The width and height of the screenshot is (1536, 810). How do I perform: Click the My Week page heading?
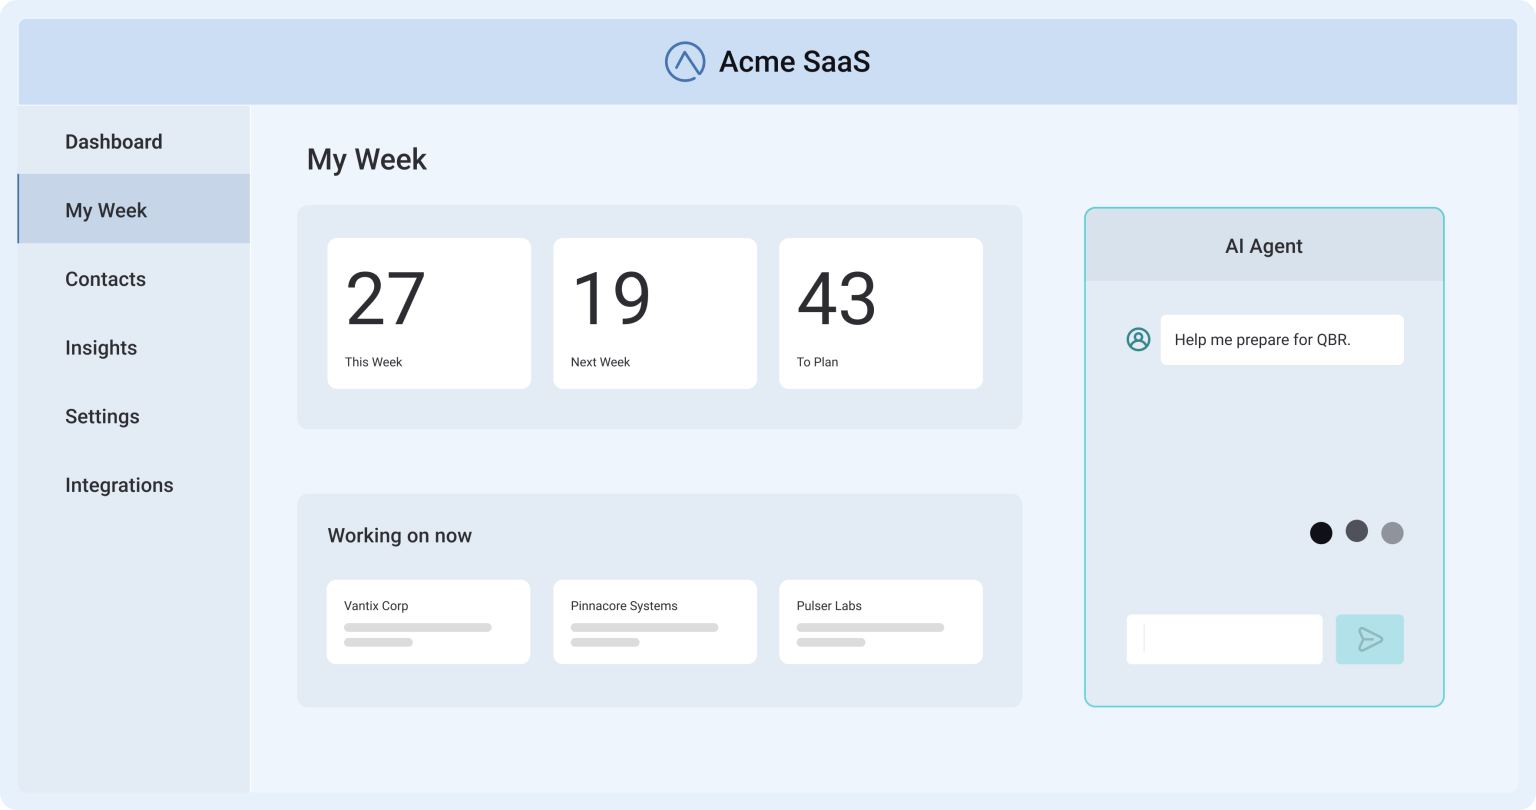367,160
